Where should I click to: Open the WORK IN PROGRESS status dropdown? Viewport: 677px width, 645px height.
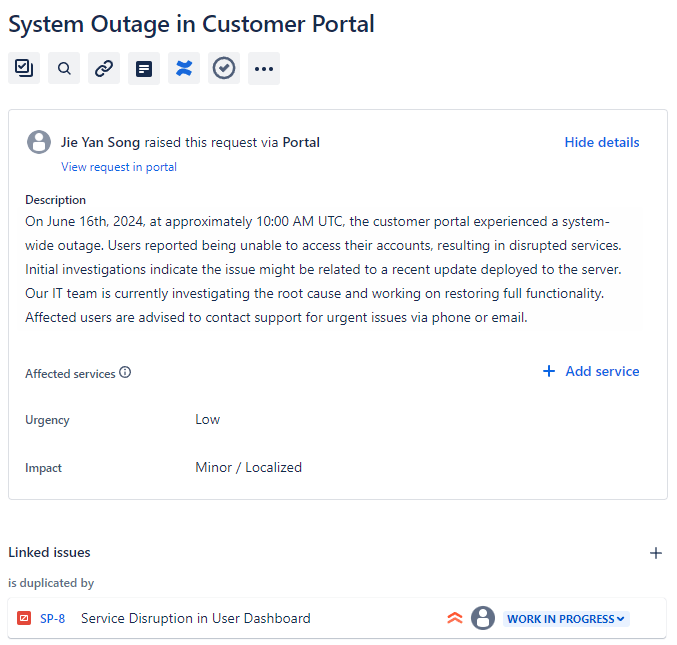[x=566, y=619]
